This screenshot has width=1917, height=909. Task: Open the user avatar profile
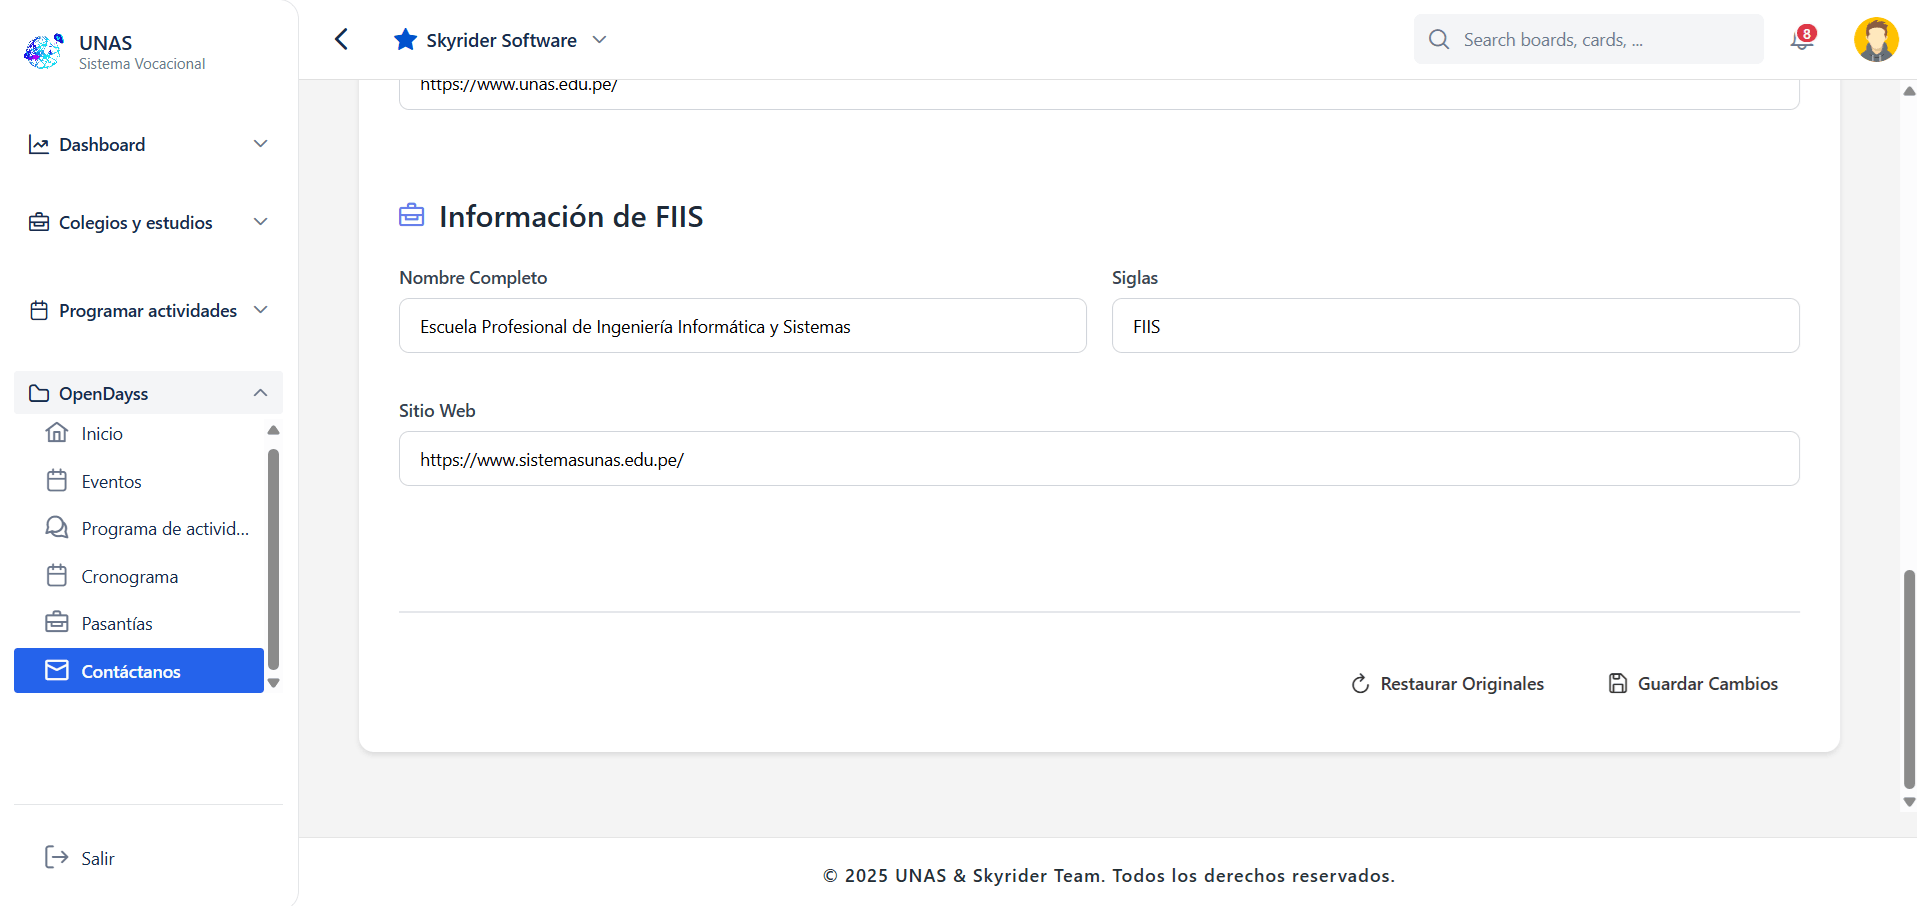pos(1875,40)
